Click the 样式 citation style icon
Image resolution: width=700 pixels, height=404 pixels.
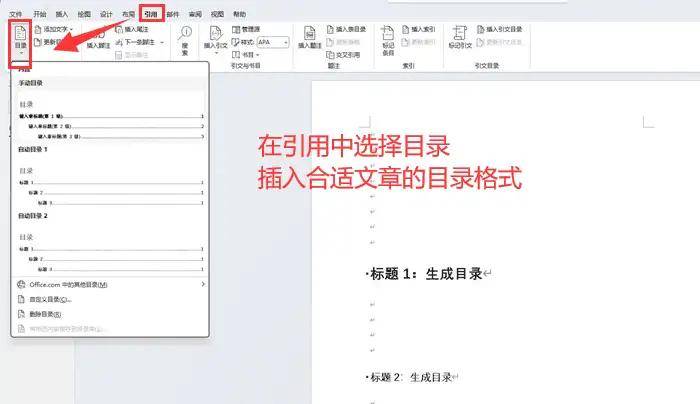236,42
